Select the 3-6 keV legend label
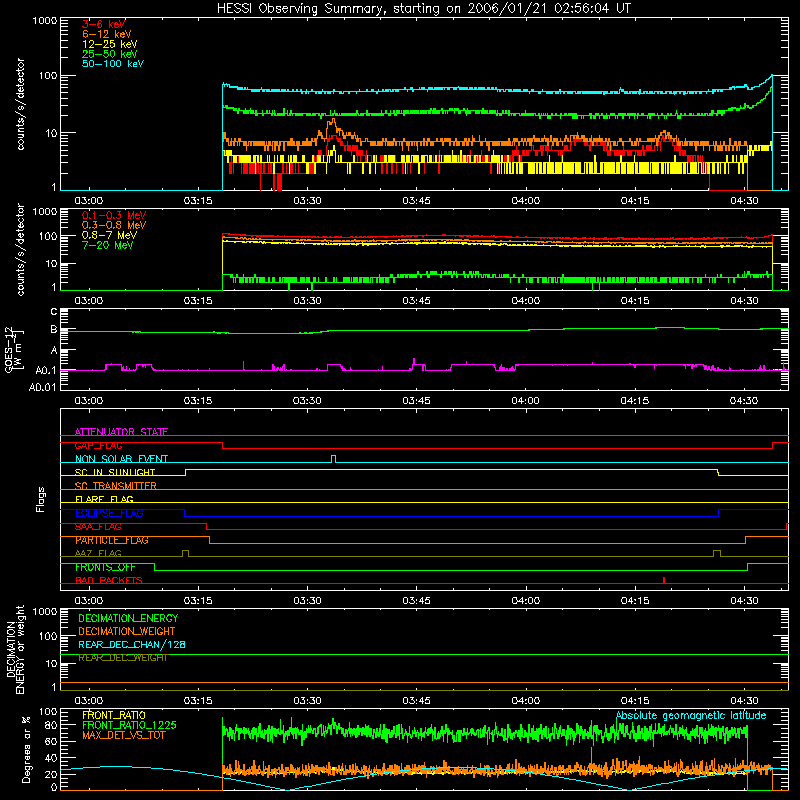This screenshot has height=800, width=800. click(x=104, y=24)
